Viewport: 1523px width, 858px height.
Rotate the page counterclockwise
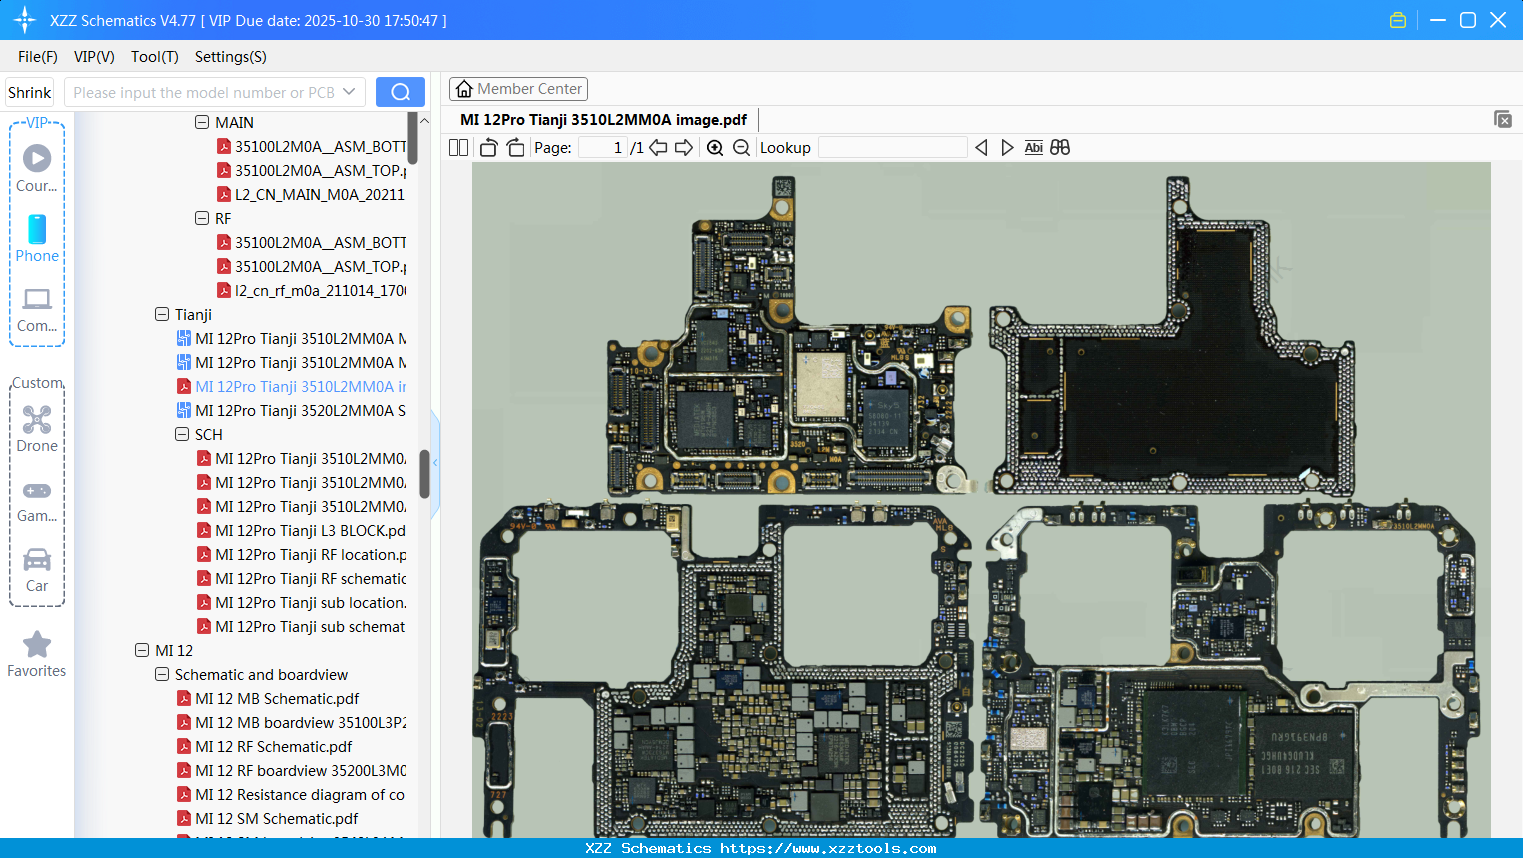(489, 148)
